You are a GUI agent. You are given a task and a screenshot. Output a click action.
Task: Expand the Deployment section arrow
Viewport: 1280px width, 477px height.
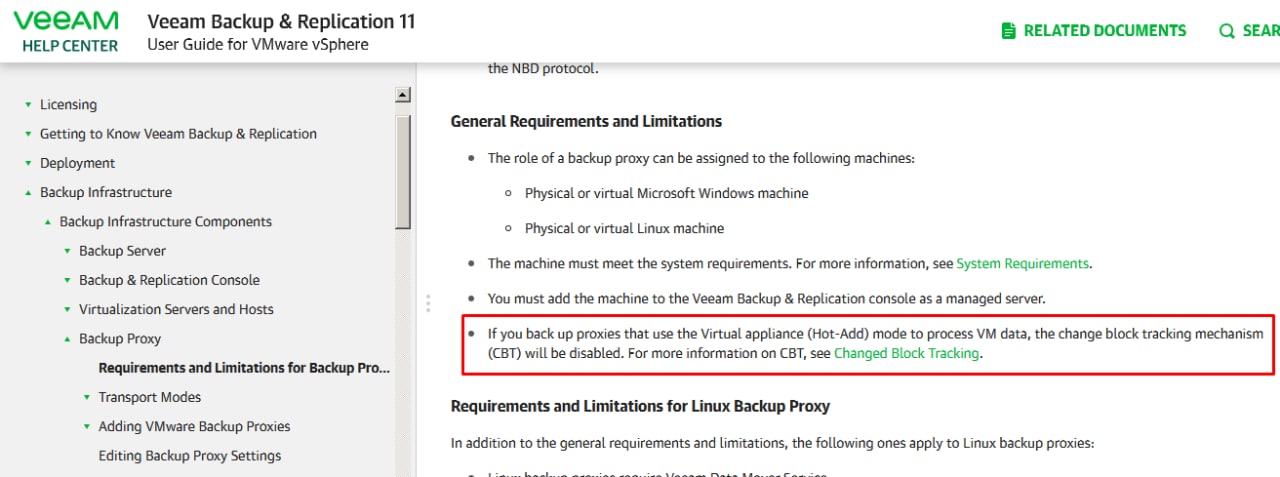coord(28,164)
